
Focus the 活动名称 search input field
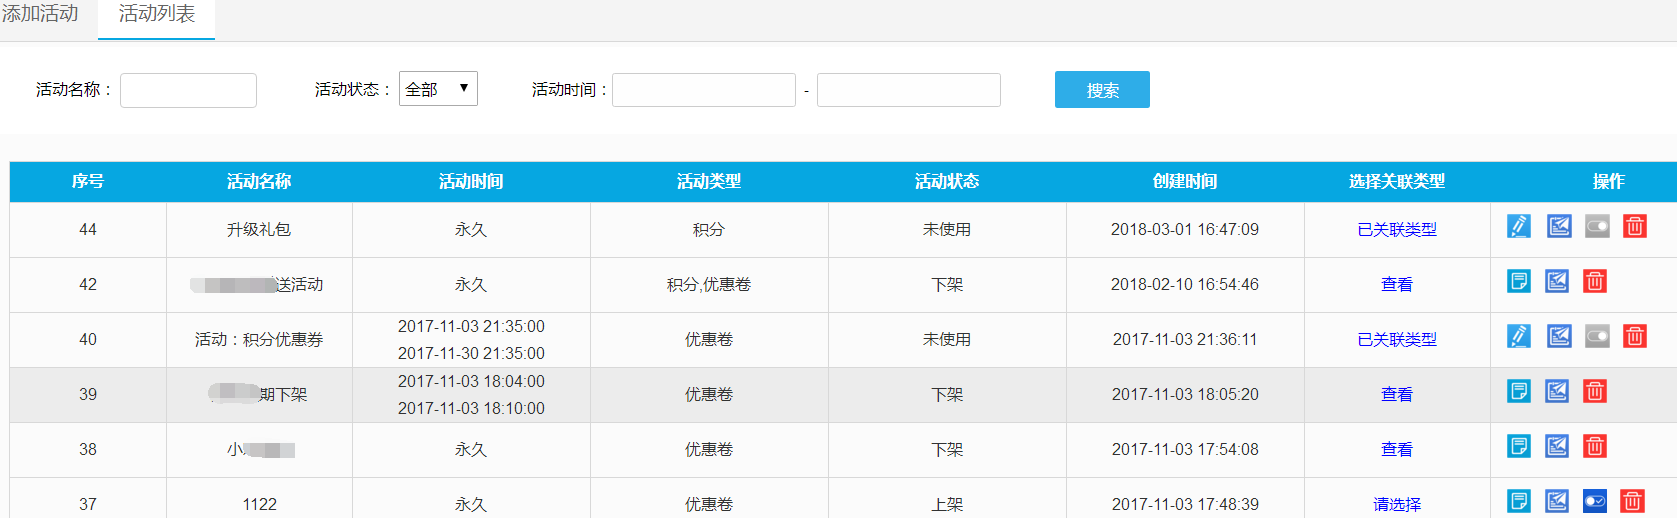click(x=188, y=90)
